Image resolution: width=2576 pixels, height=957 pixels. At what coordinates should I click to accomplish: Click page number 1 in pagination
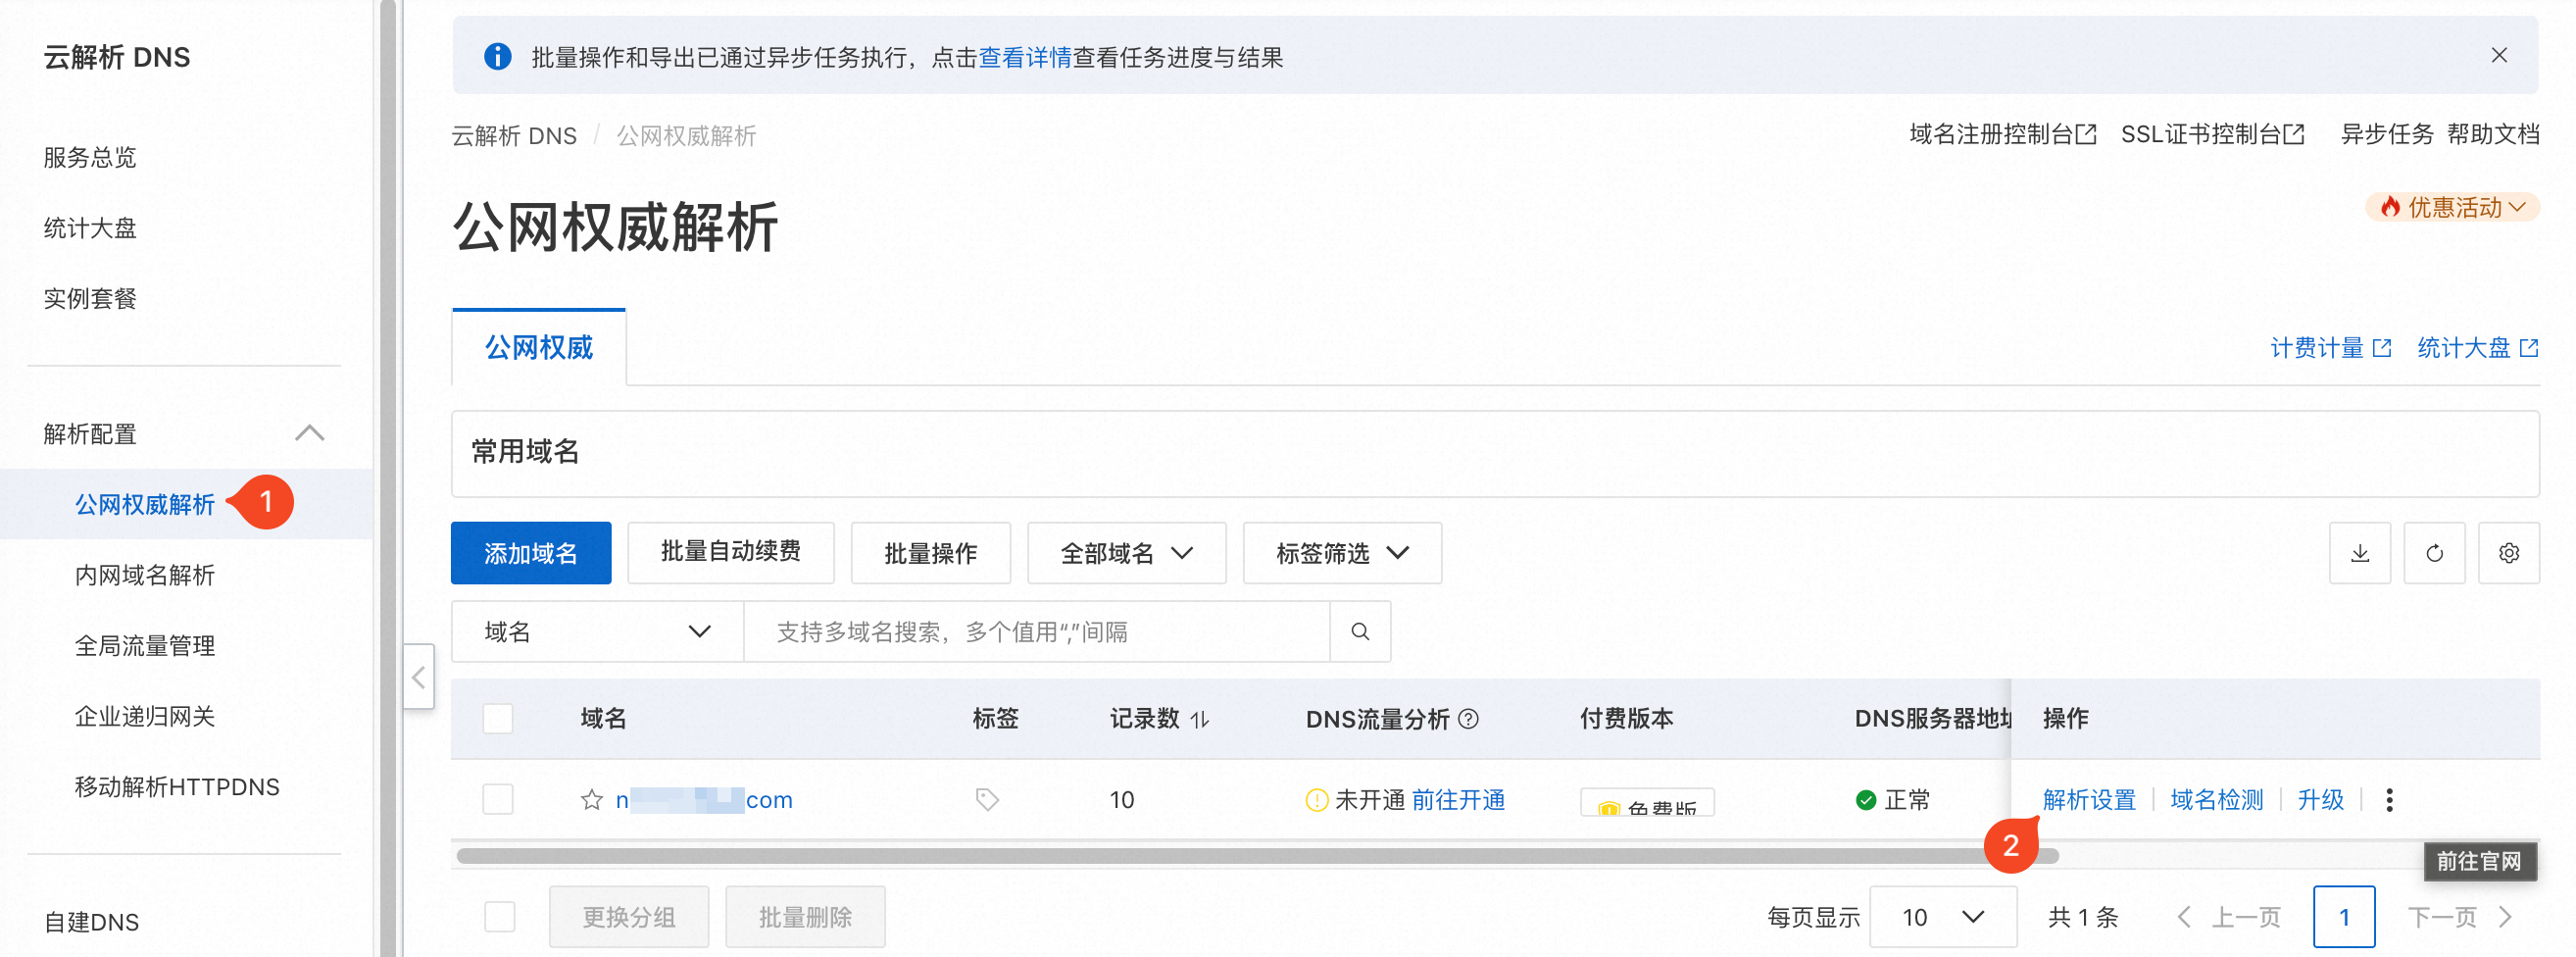coord(2344,917)
